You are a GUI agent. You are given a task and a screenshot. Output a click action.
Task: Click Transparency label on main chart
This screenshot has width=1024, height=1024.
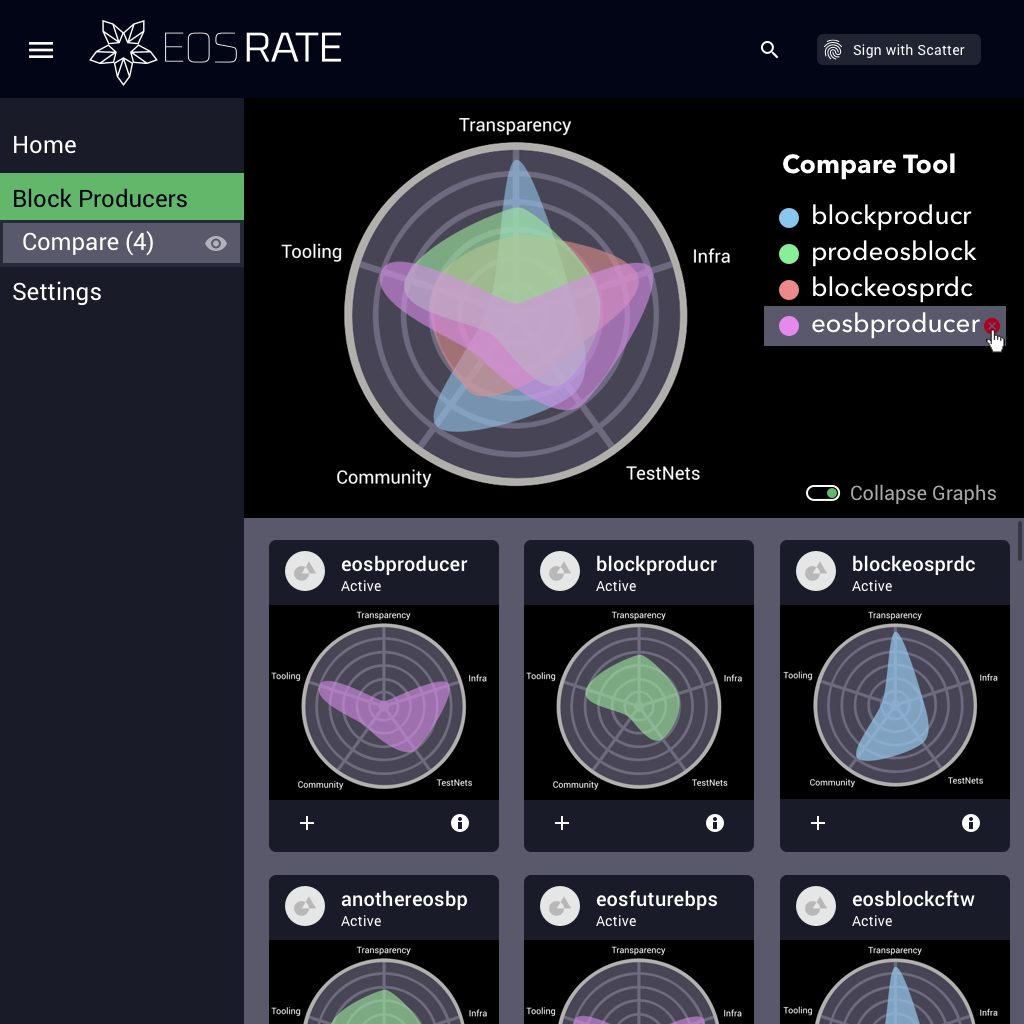pos(515,125)
